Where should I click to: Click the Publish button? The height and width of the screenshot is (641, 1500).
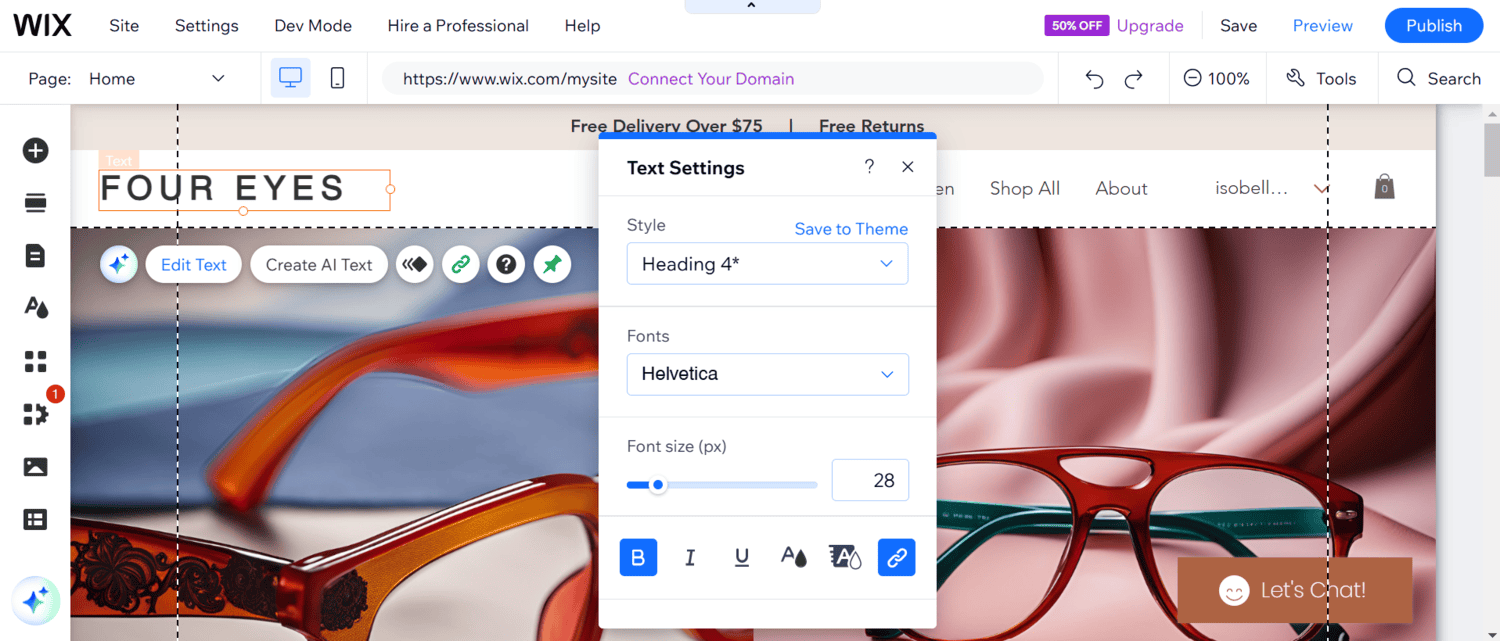[1433, 25]
